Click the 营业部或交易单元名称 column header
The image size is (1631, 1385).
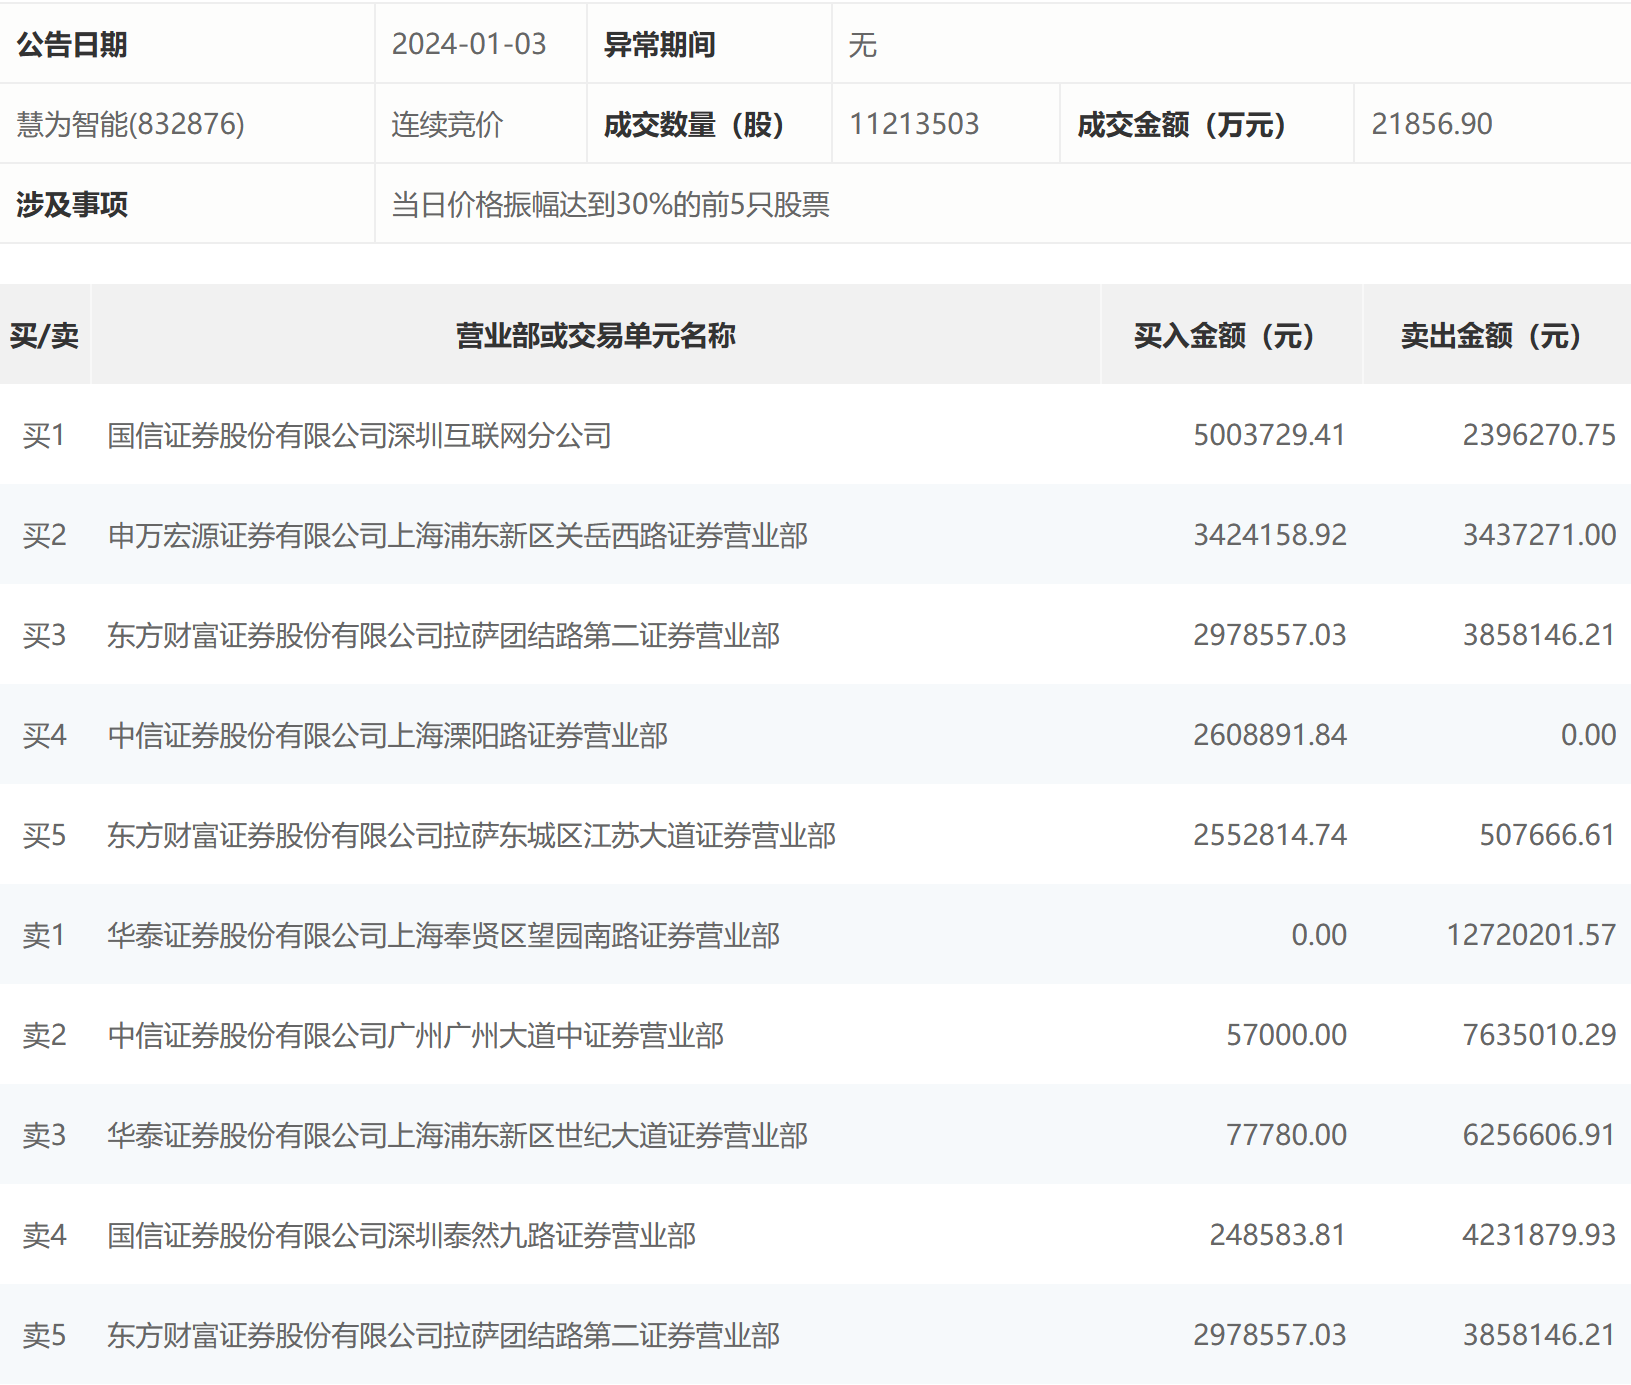tap(596, 335)
